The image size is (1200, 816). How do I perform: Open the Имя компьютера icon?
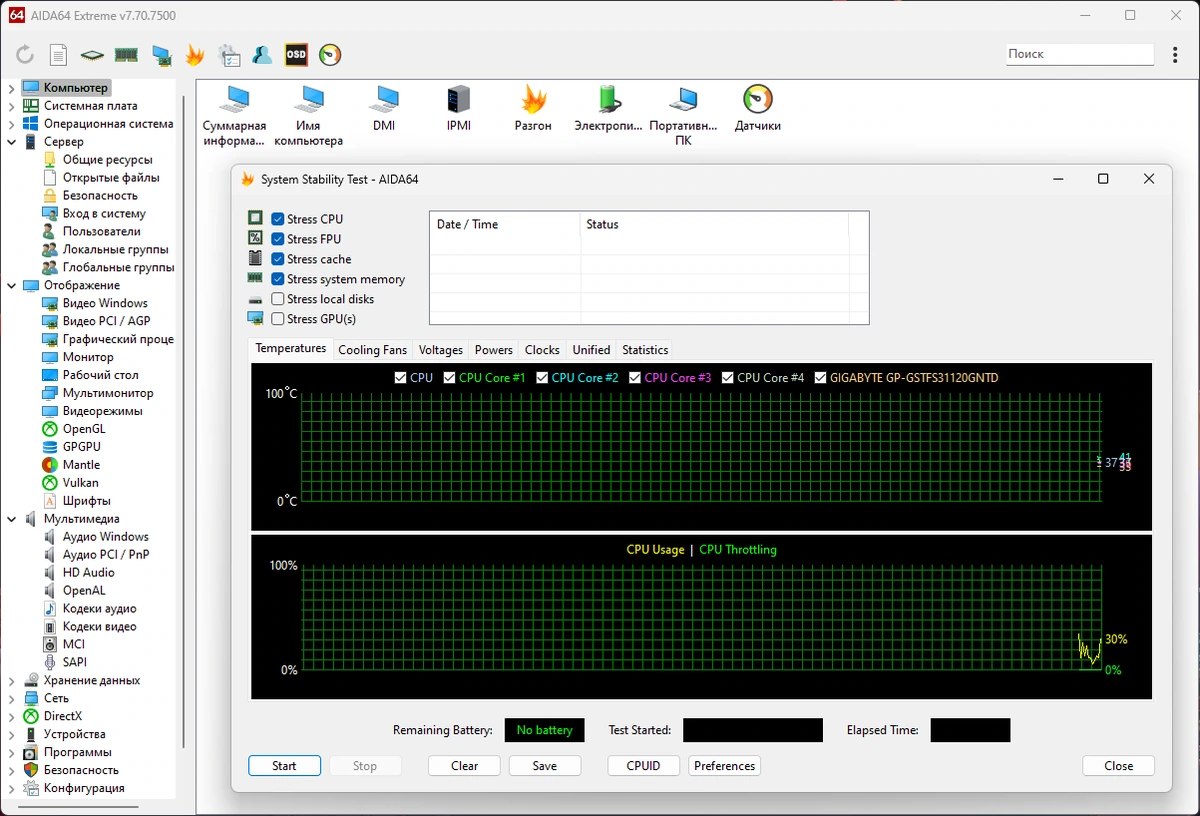308,116
